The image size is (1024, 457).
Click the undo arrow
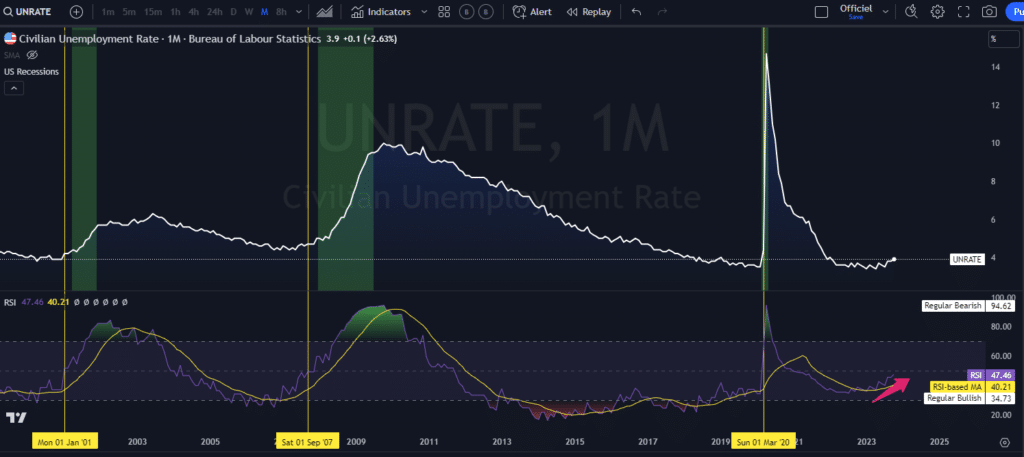pyautogui.click(x=637, y=12)
